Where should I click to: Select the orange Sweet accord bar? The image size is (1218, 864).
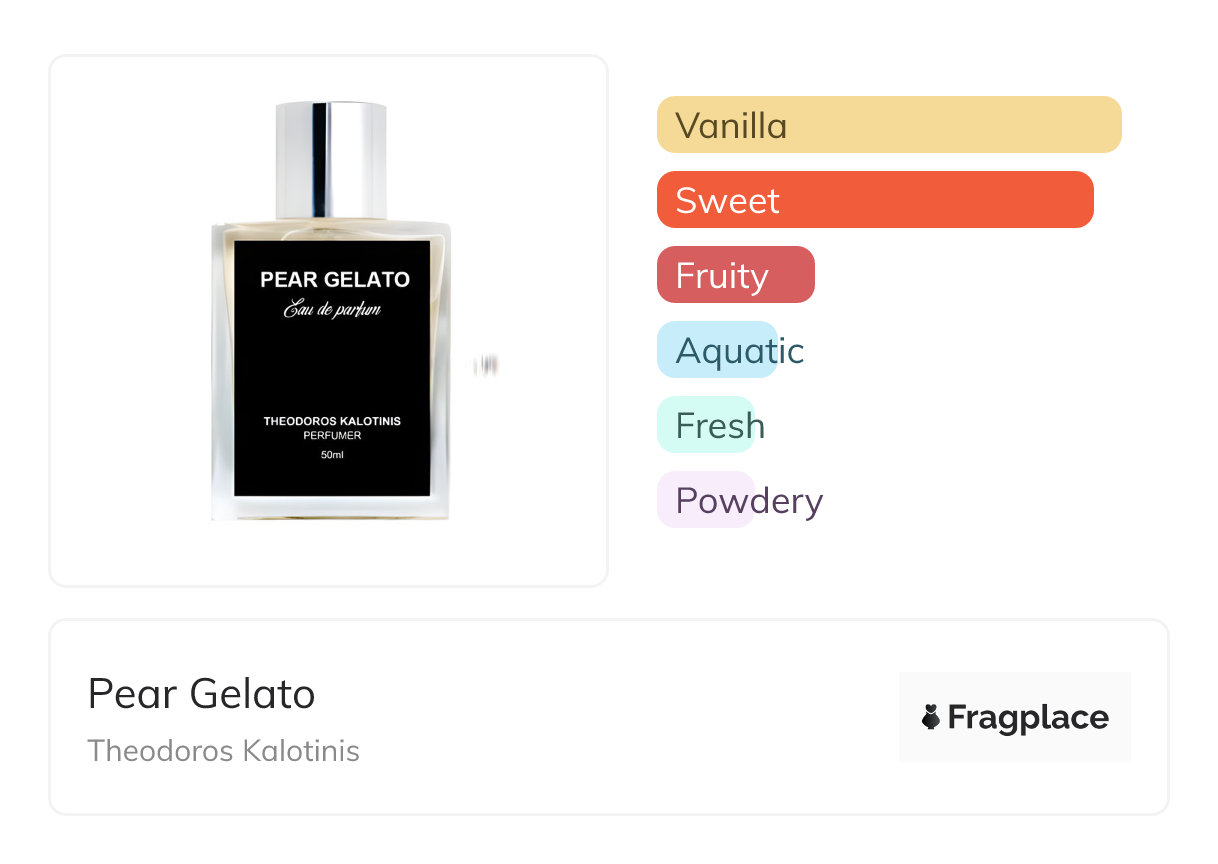[874, 200]
